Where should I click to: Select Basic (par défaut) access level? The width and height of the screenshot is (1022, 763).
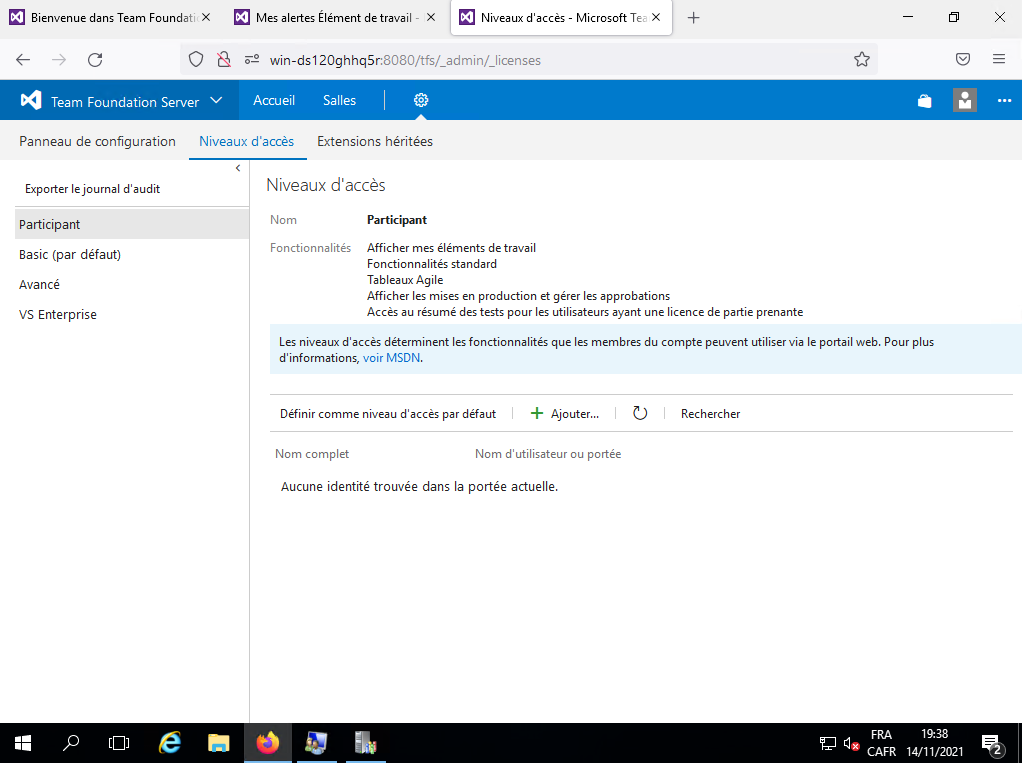(70, 255)
